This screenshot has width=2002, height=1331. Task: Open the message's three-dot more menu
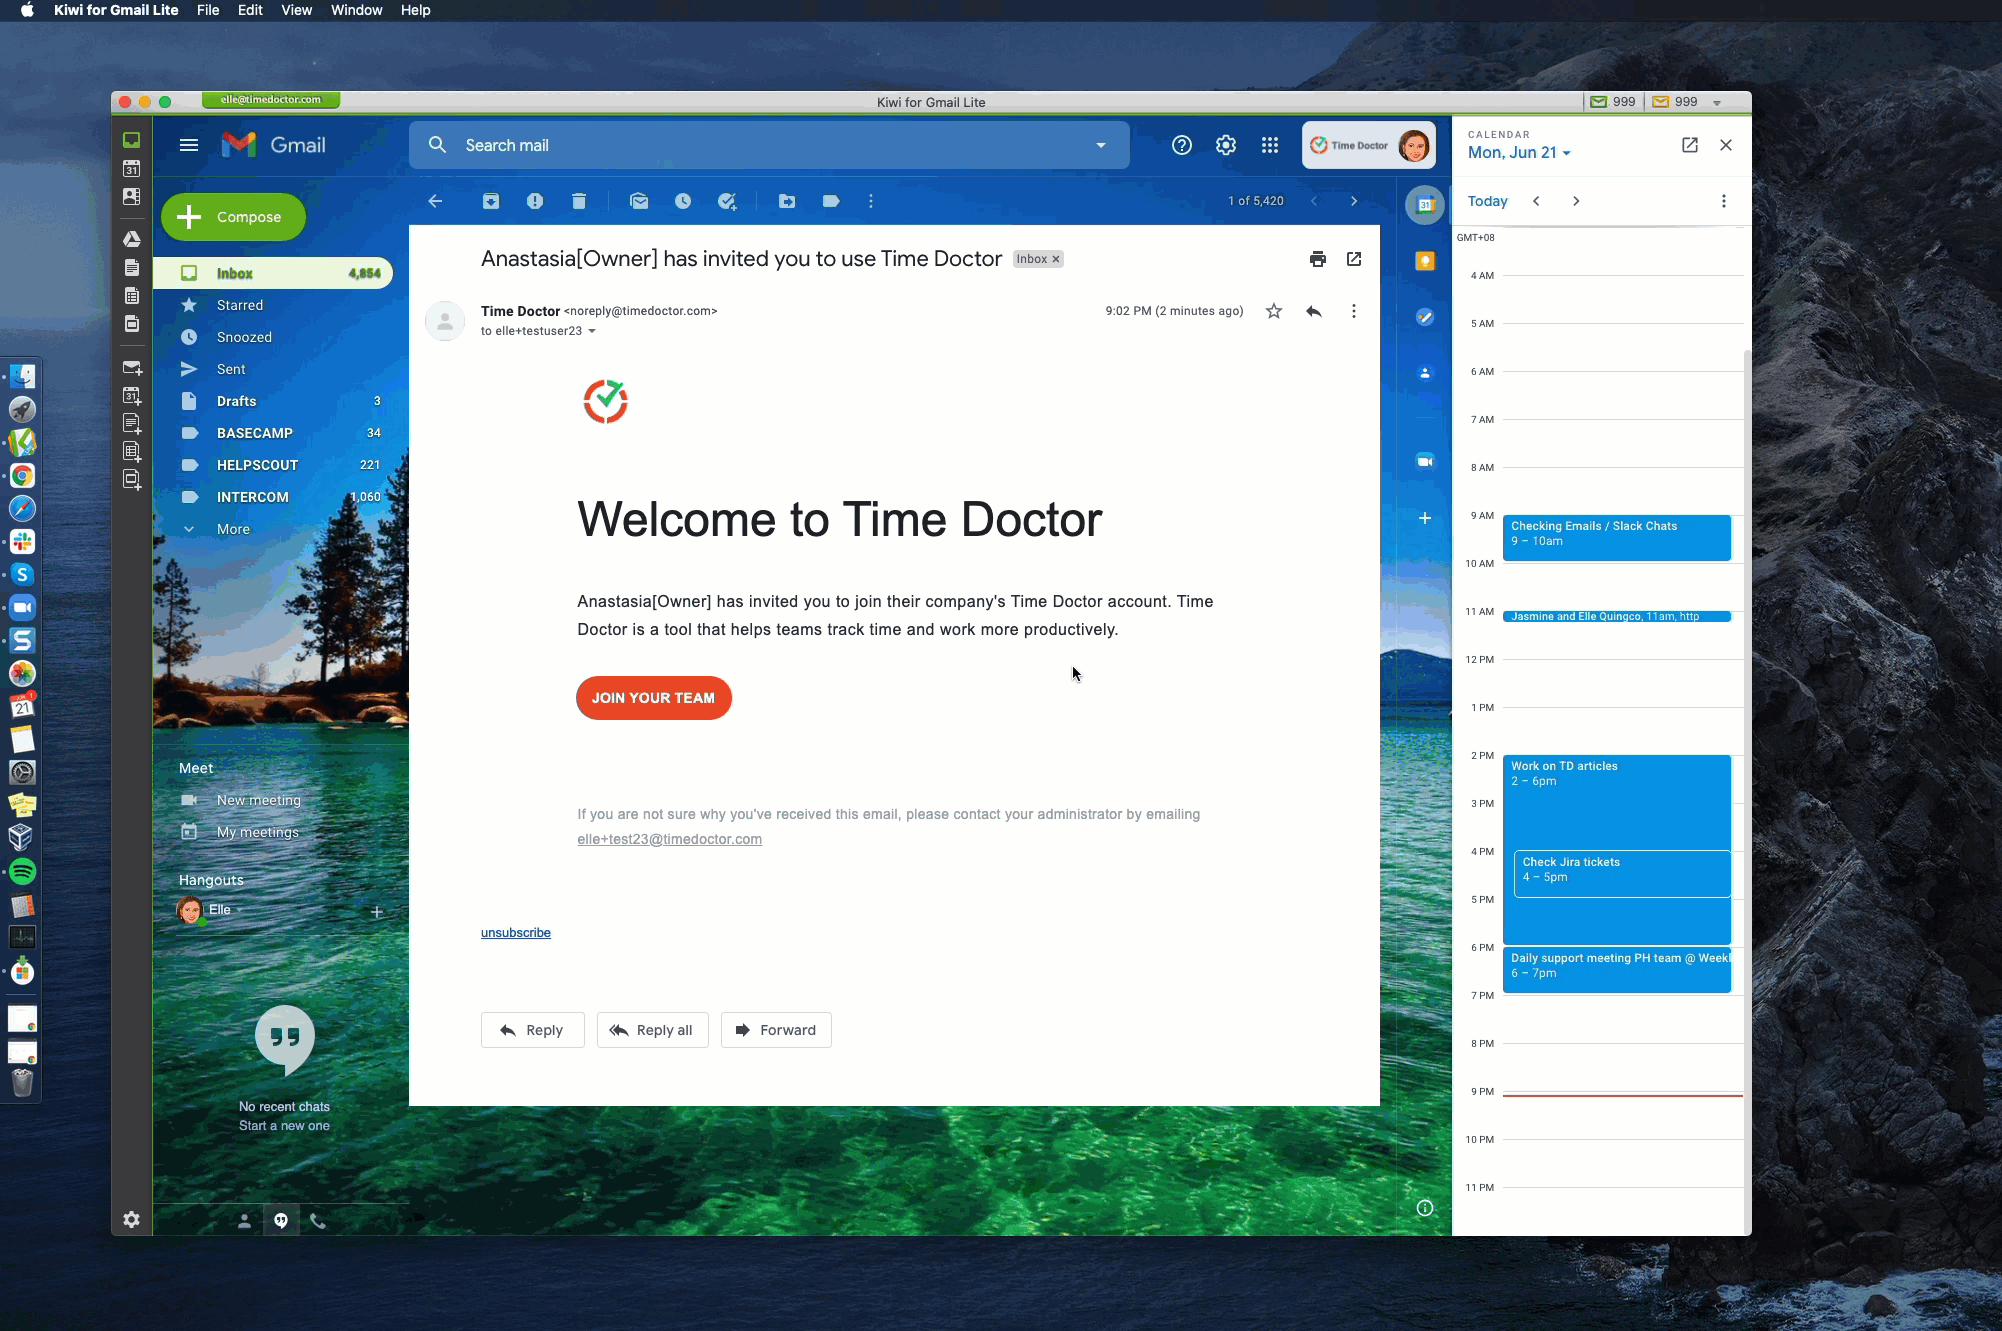coord(1354,311)
